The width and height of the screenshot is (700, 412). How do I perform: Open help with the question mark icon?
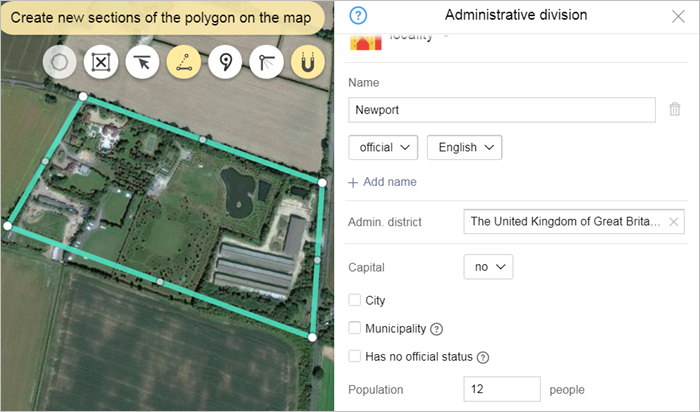coord(359,15)
